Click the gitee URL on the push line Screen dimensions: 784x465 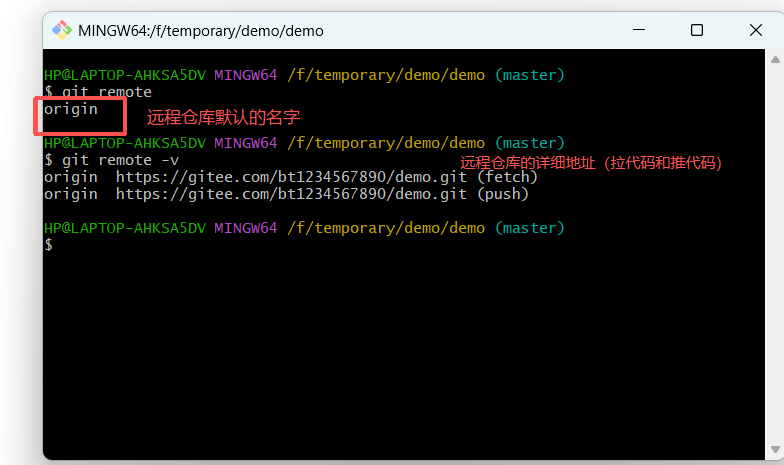click(291, 194)
